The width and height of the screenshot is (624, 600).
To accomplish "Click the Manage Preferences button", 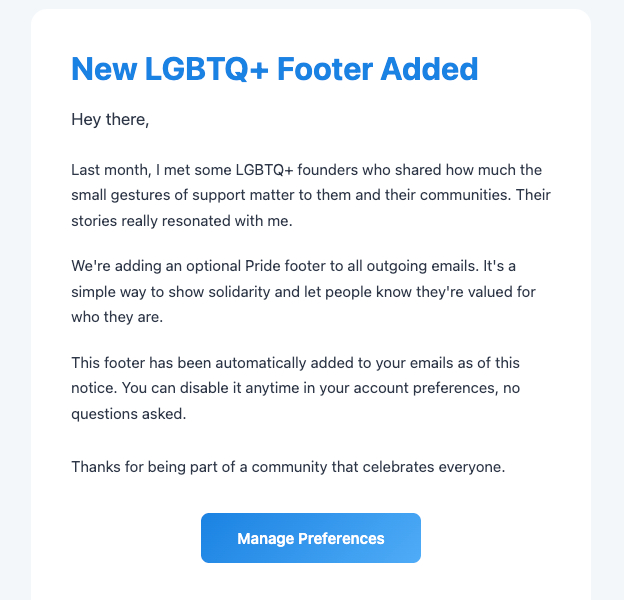I will click(x=310, y=539).
